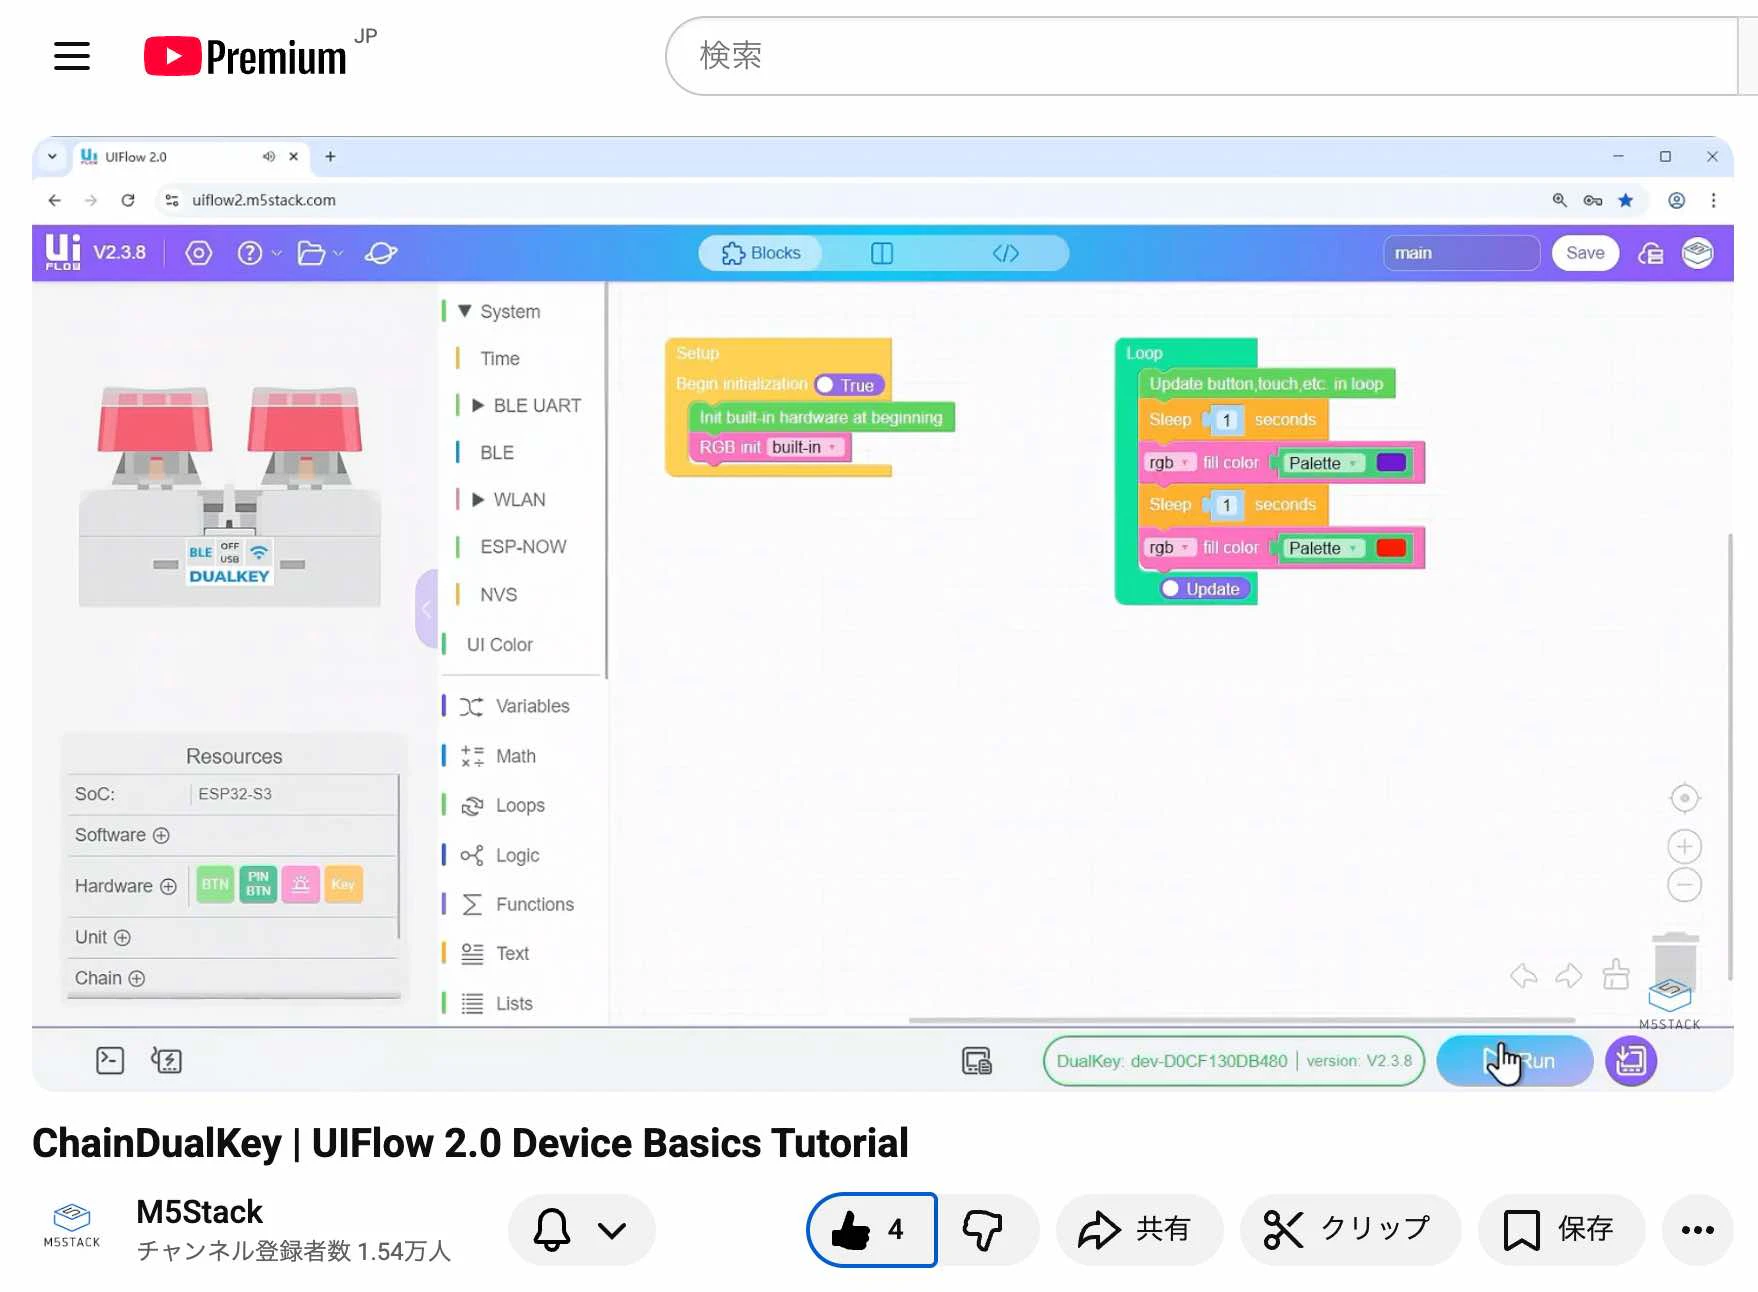
Task: Select the BLE block category
Action: (497, 452)
